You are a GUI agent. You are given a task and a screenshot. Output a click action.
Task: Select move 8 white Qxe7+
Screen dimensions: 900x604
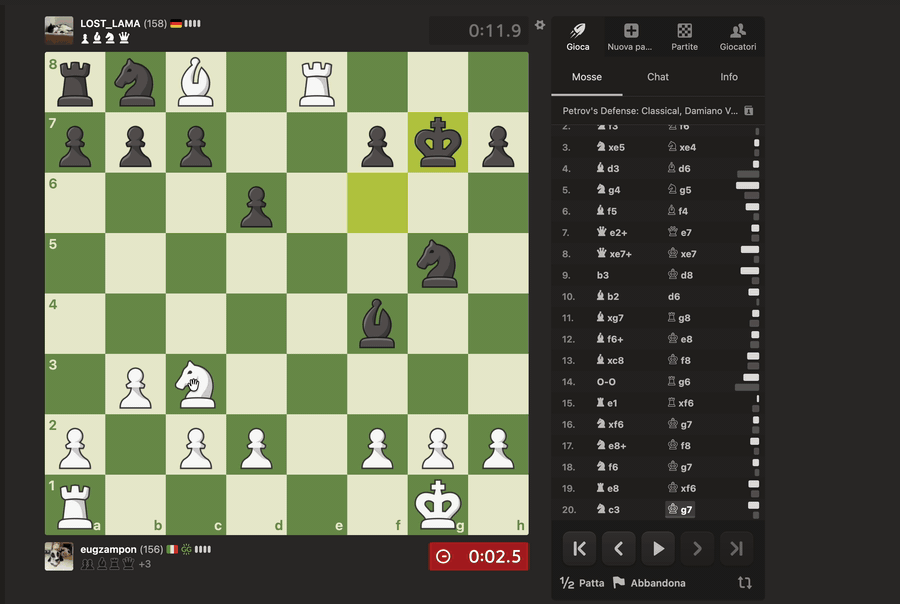pyautogui.click(x=613, y=254)
